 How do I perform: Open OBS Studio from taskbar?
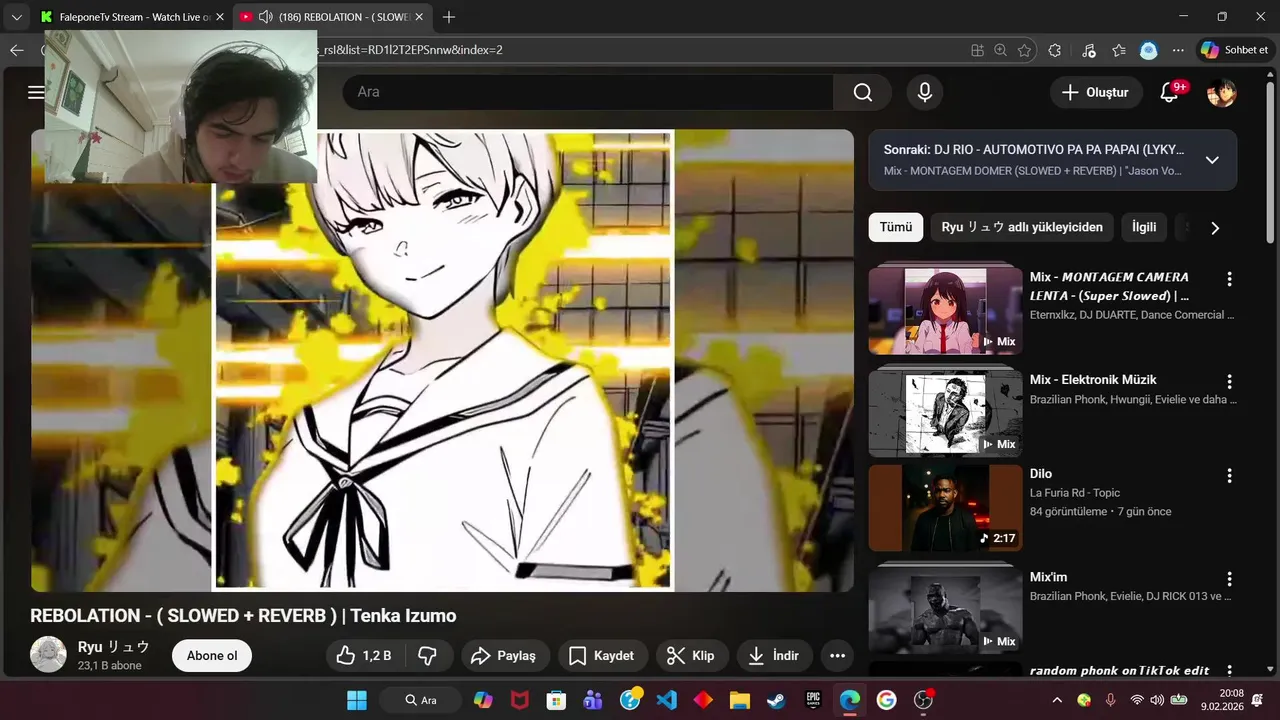(923, 700)
